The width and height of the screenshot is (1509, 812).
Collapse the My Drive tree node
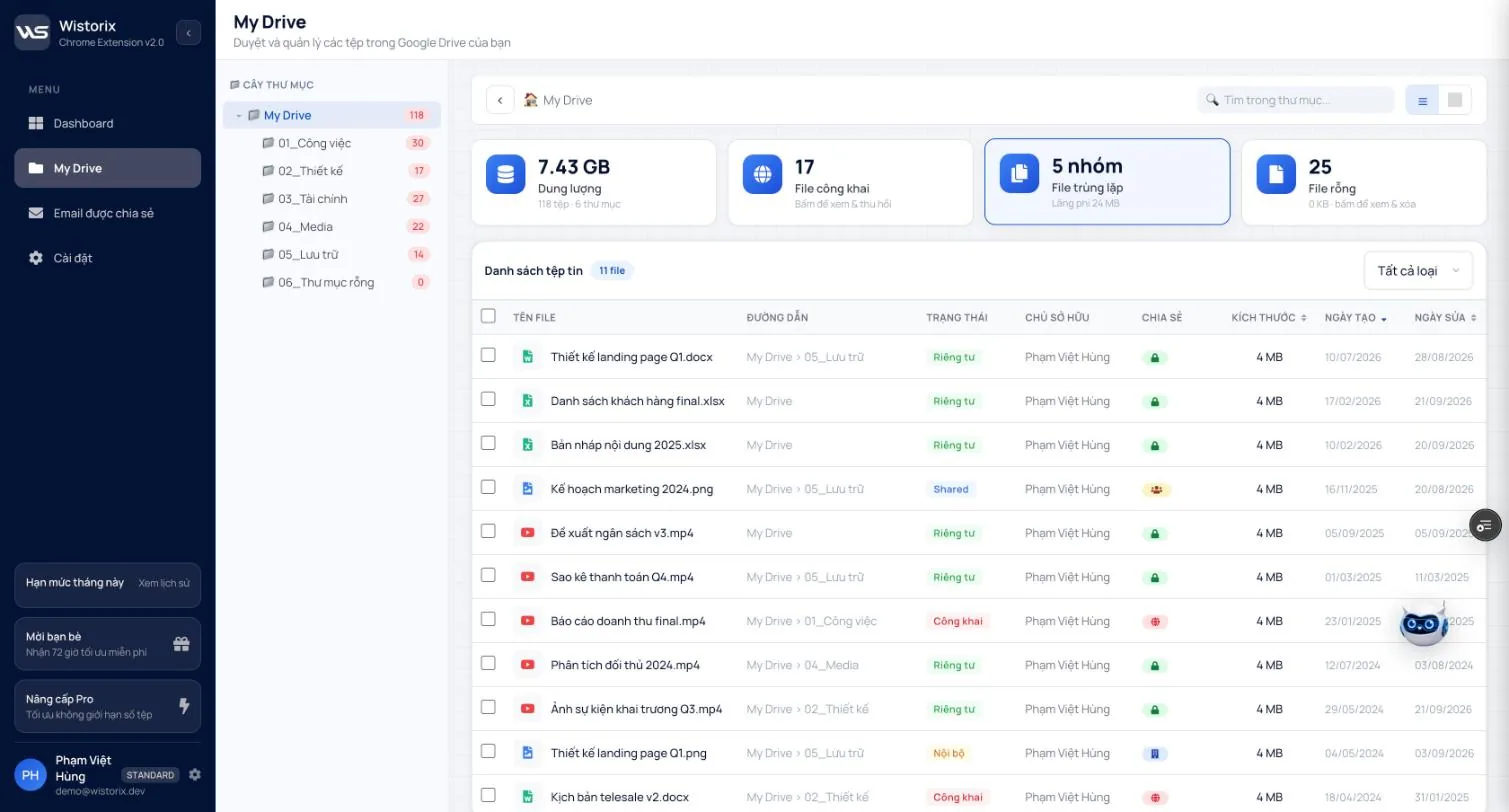coord(239,116)
